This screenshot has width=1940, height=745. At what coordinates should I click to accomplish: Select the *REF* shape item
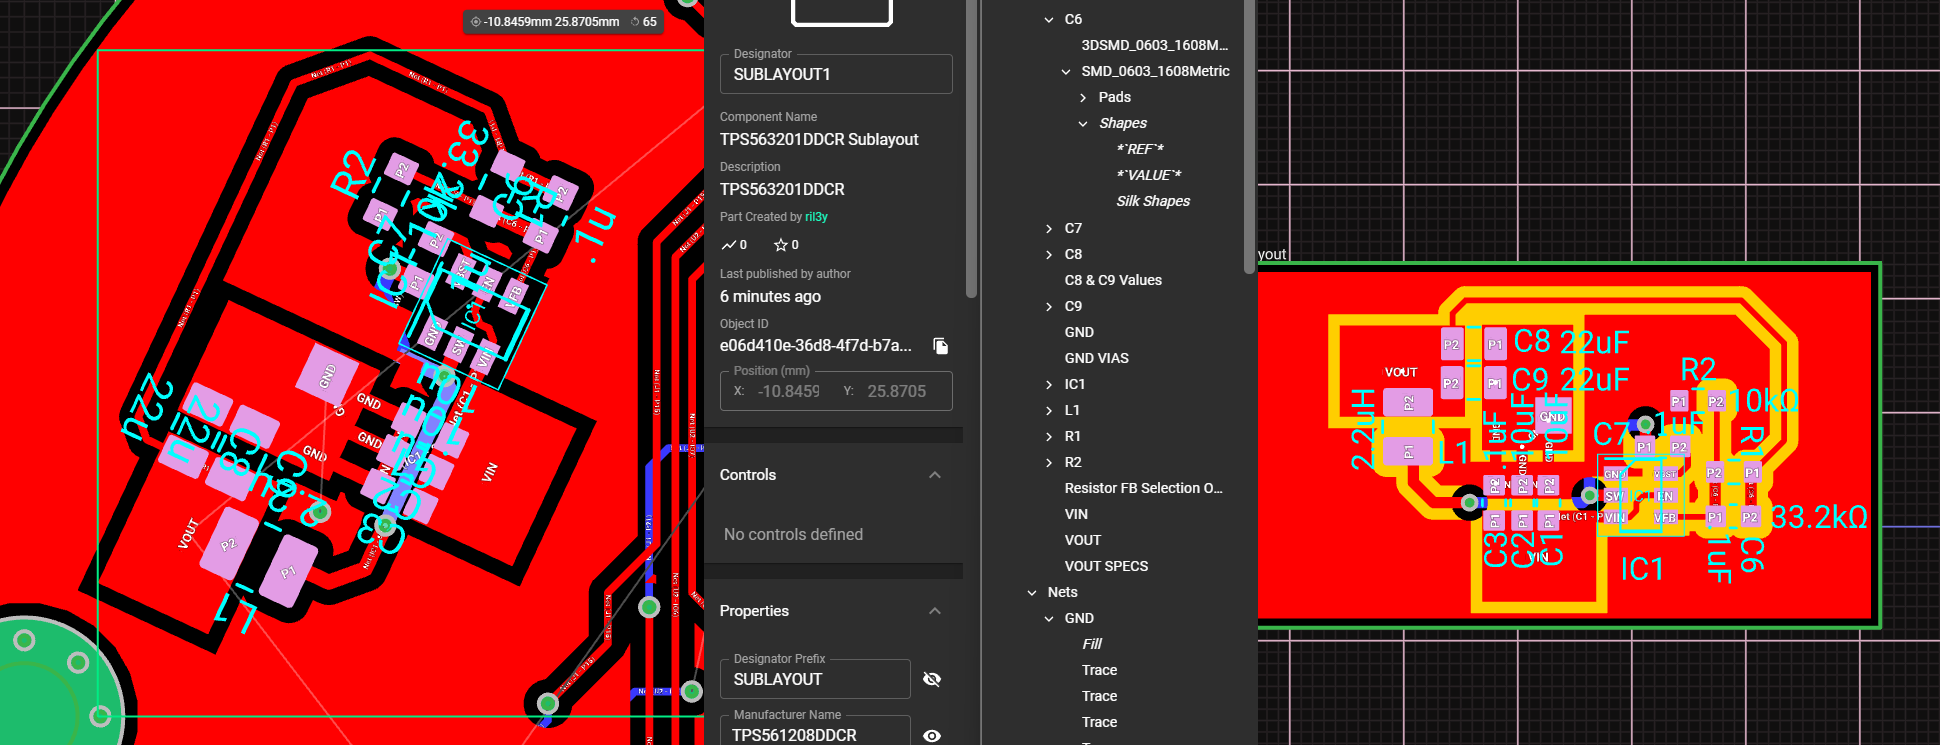(x=1140, y=149)
